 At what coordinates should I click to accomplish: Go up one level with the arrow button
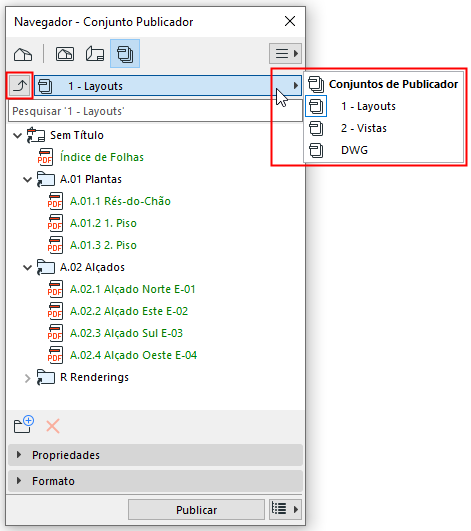click(x=20, y=86)
